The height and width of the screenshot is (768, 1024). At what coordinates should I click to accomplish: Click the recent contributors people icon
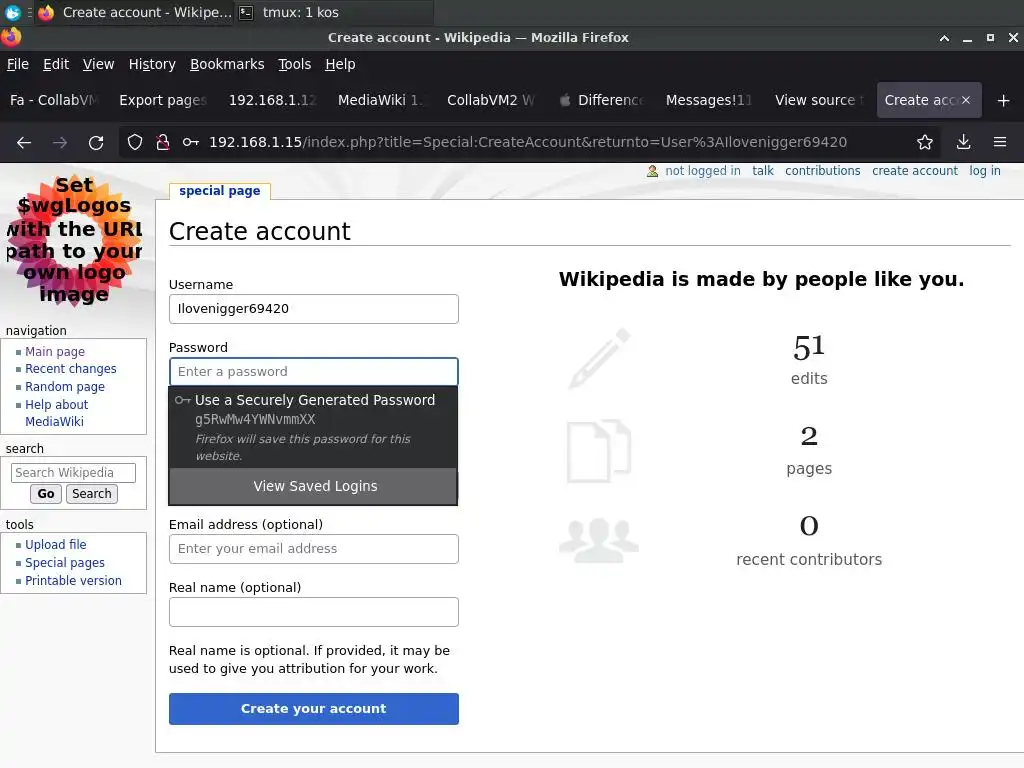599,541
